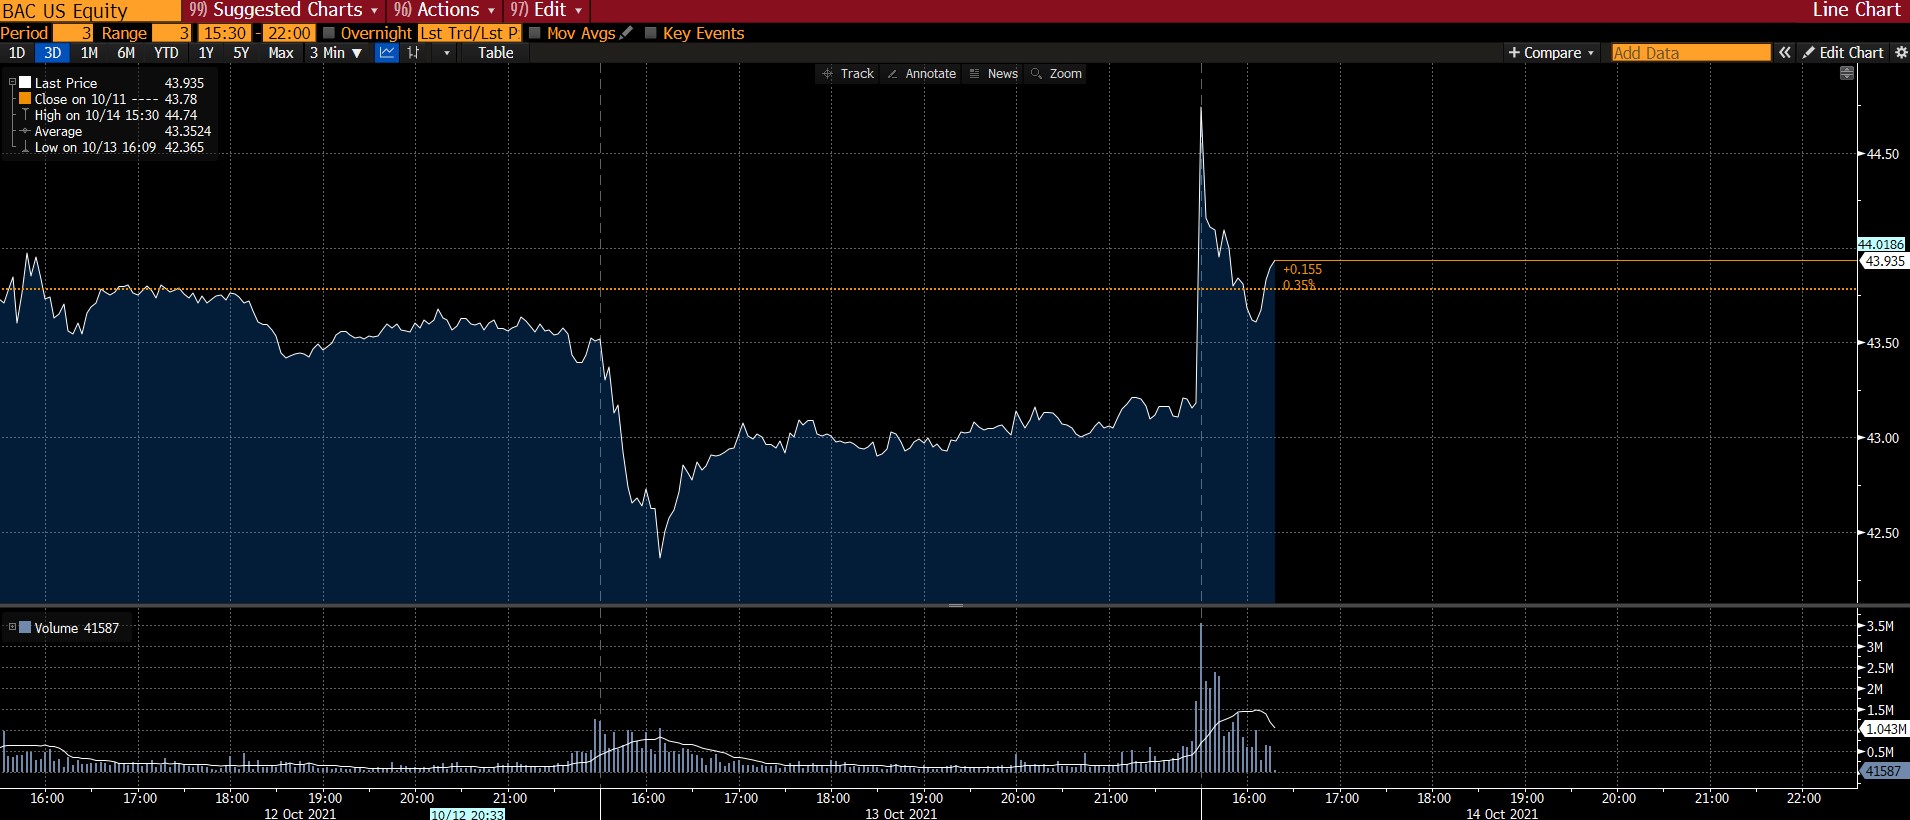Screen dimensions: 1910x820
Task: Click the Edit Chart button
Action: tap(1842, 53)
